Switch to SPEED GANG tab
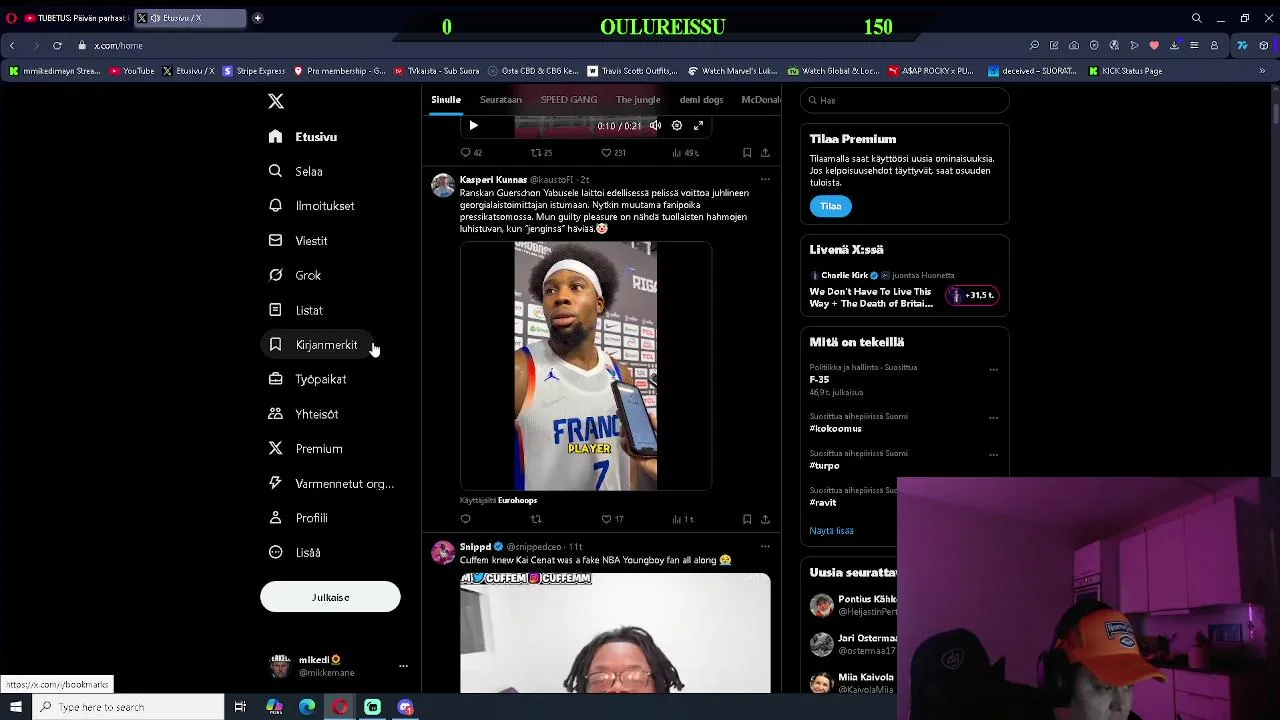The image size is (1280, 720). tap(569, 100)
